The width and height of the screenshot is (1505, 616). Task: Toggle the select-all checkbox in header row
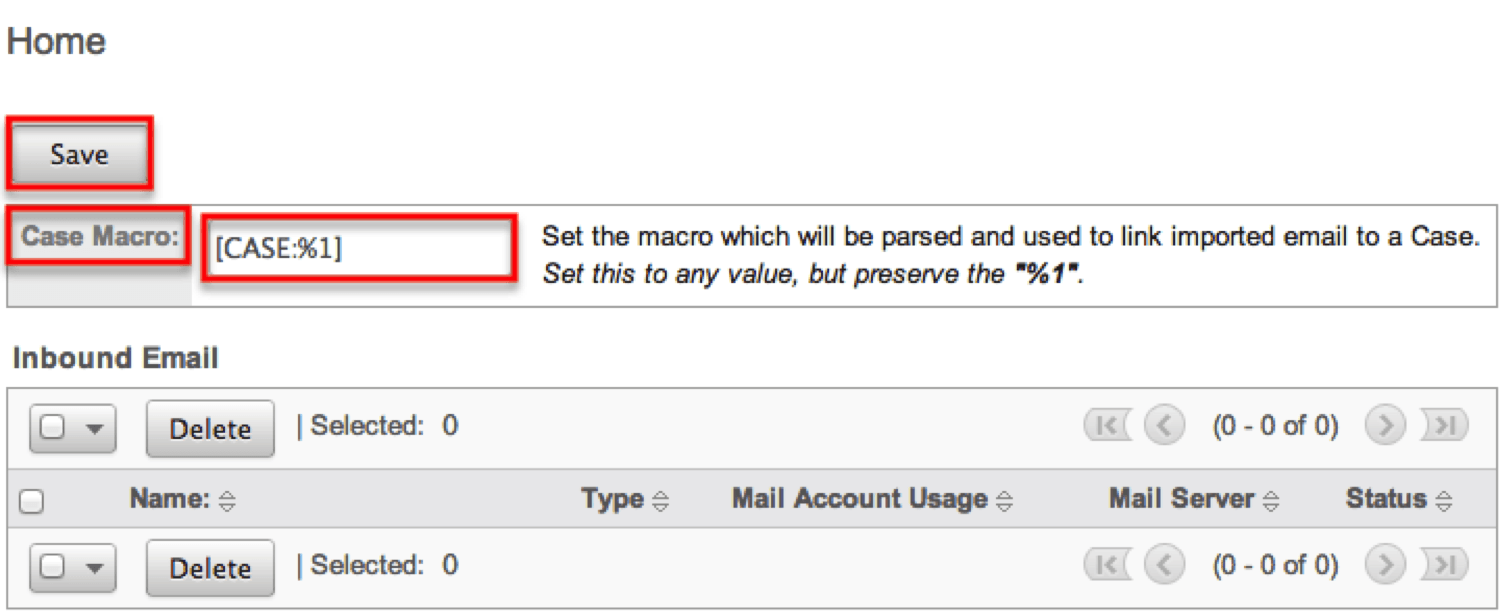[x=32, y=501]
